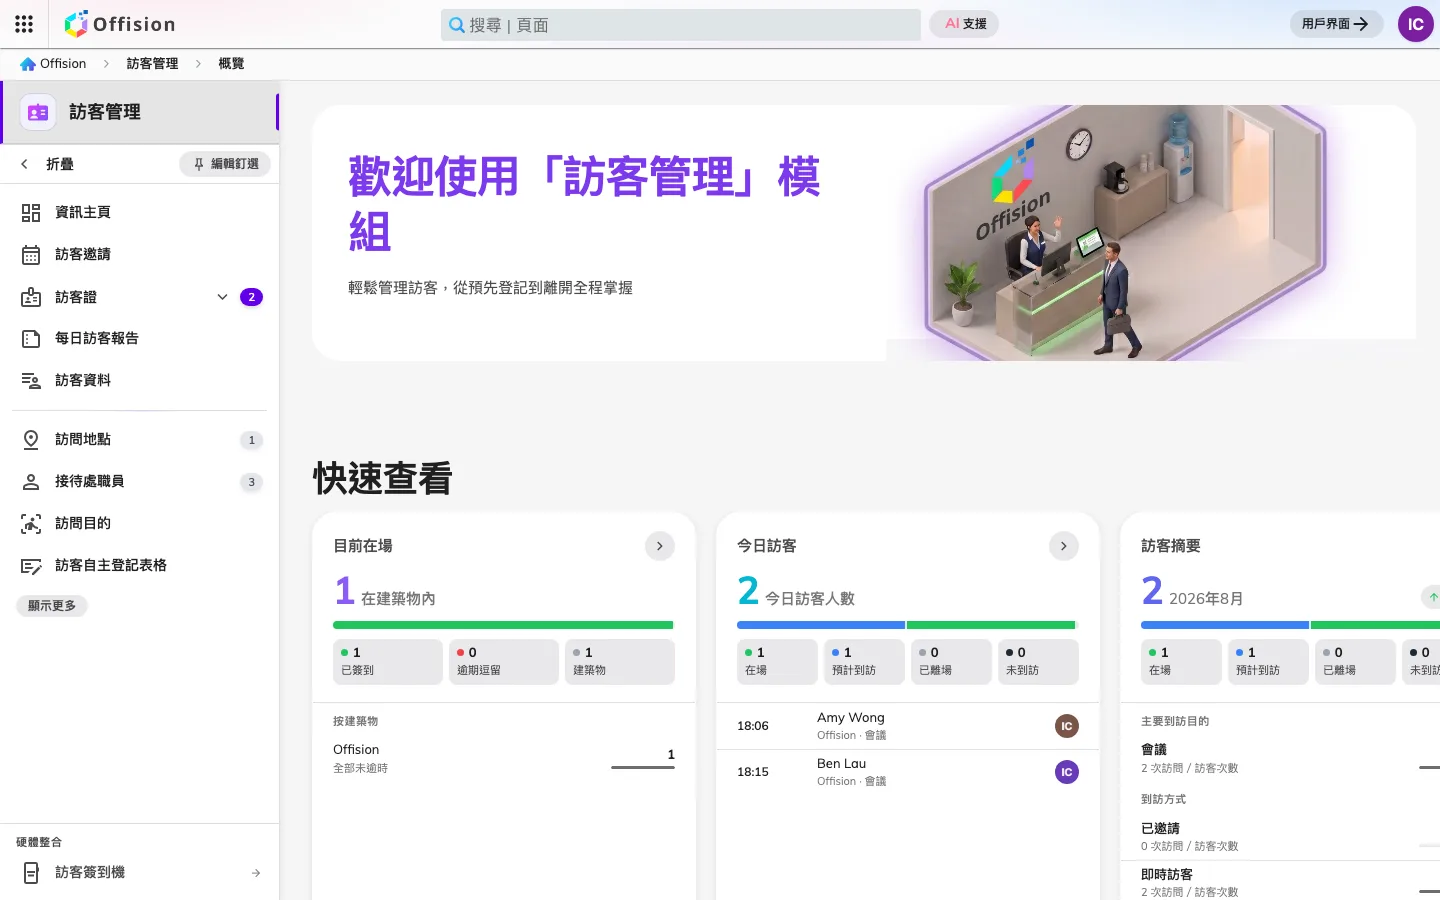Viewport: 1440px width, 900px height.
Task: Open the 訪客邀請 menu item
Action: (140, 255)
